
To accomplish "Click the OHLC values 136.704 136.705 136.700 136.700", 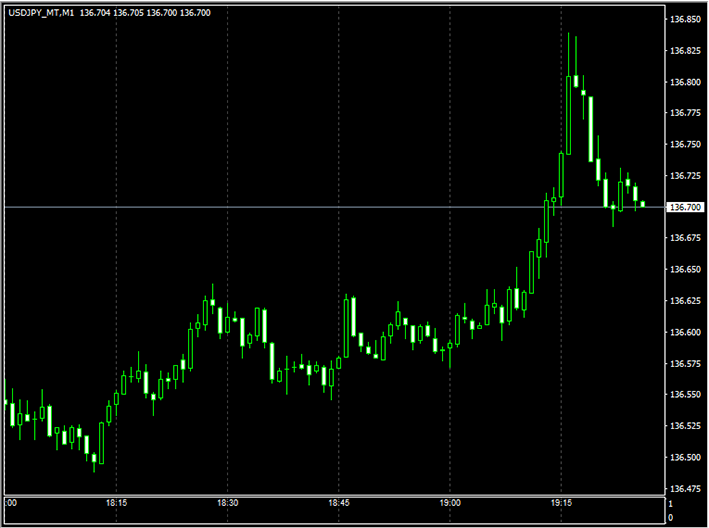I will click(145, 13).
